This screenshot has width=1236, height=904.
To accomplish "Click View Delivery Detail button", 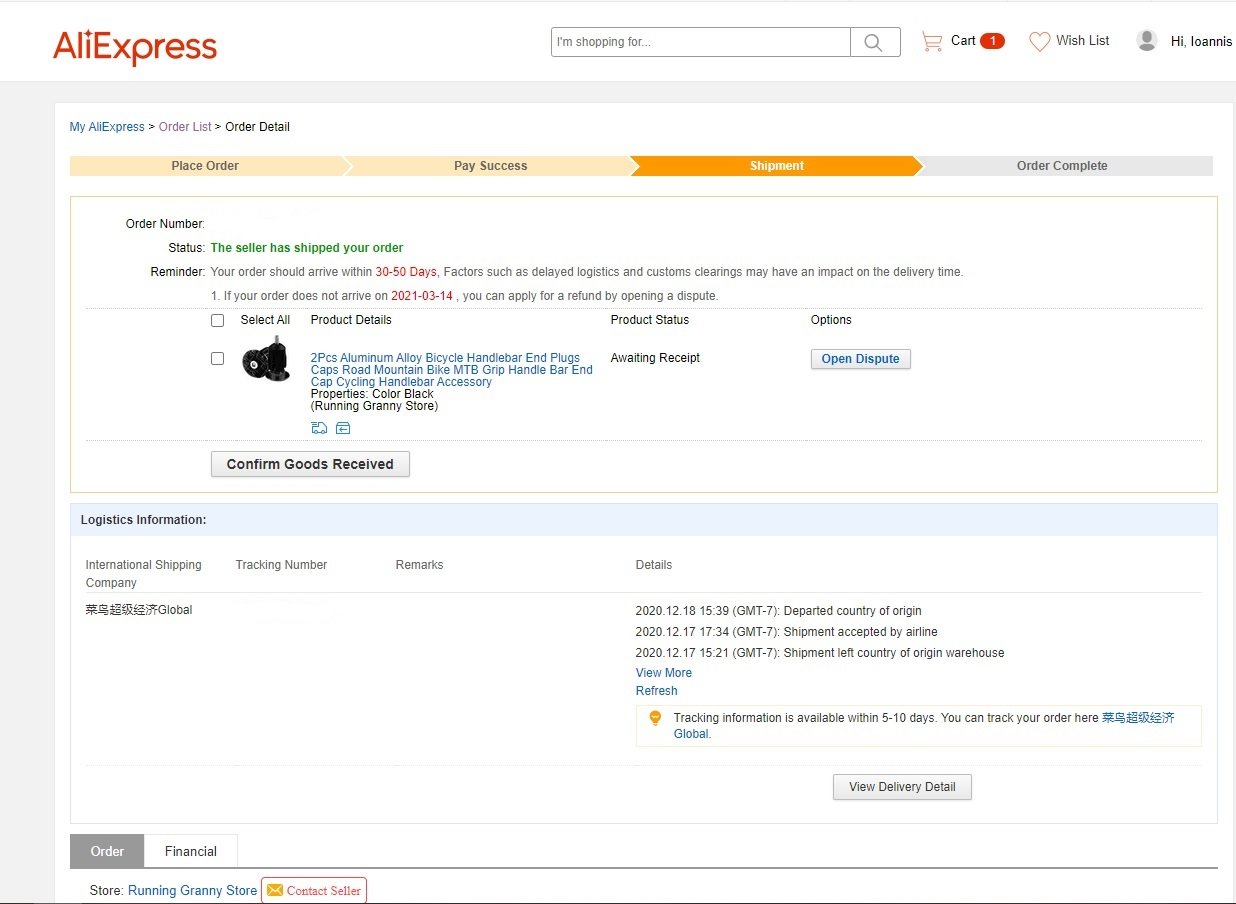I will 902,787.
